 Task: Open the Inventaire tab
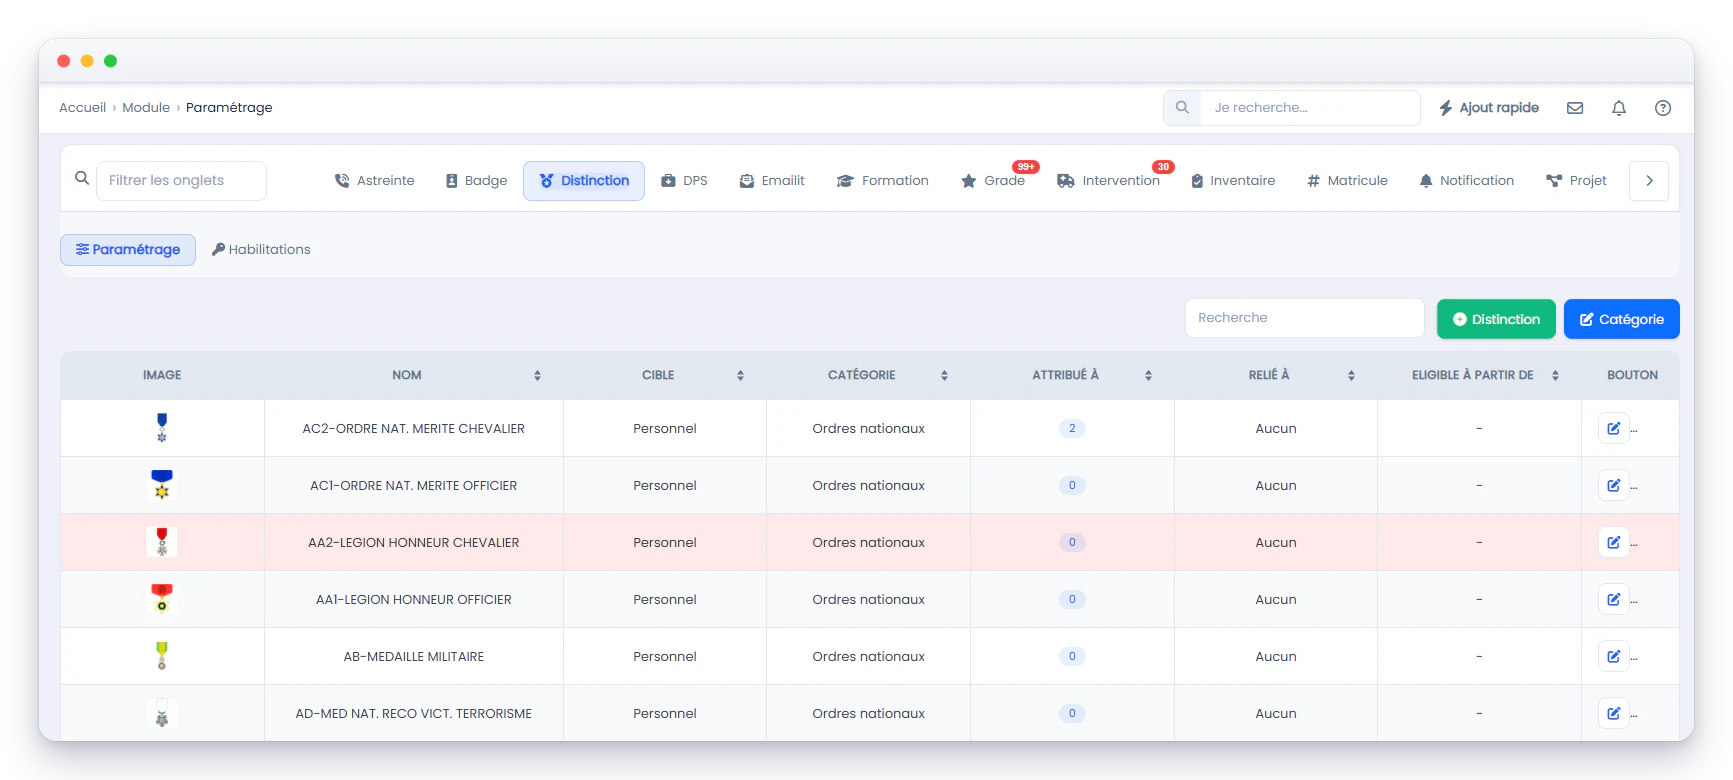[1232, 181]
